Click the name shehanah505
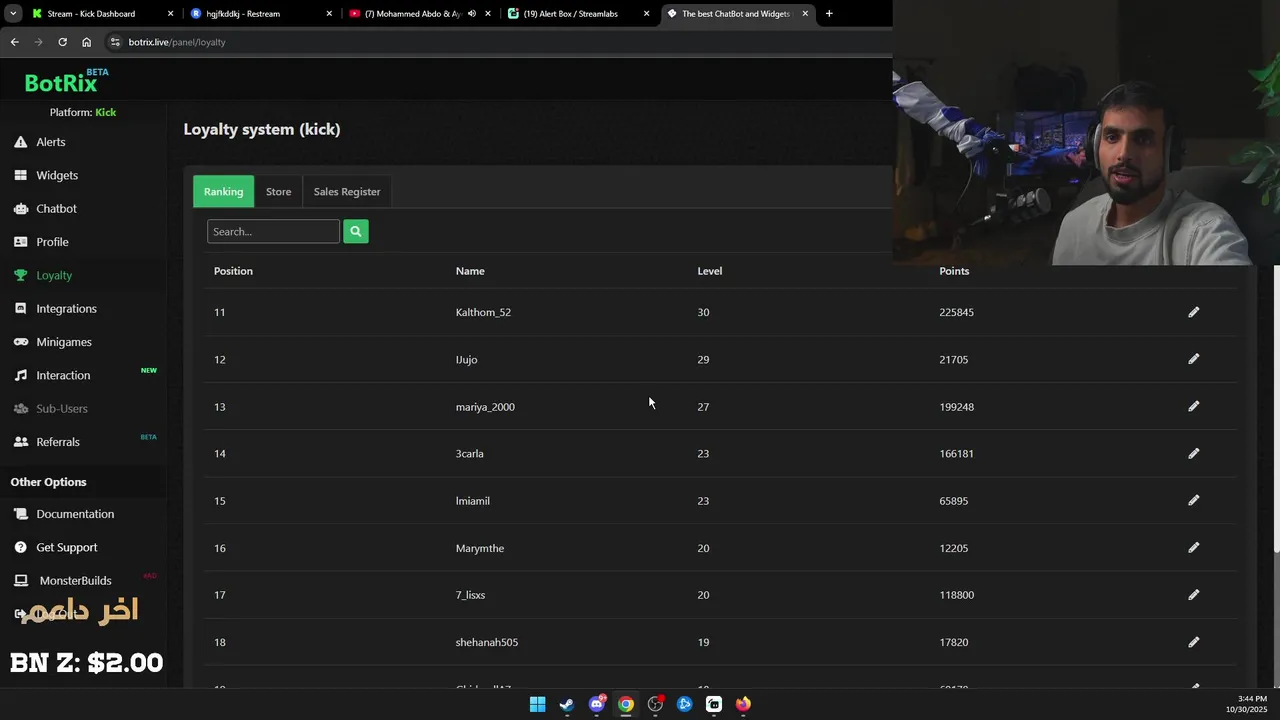This screenshot has width=1280, height=720. pos(487,642)
